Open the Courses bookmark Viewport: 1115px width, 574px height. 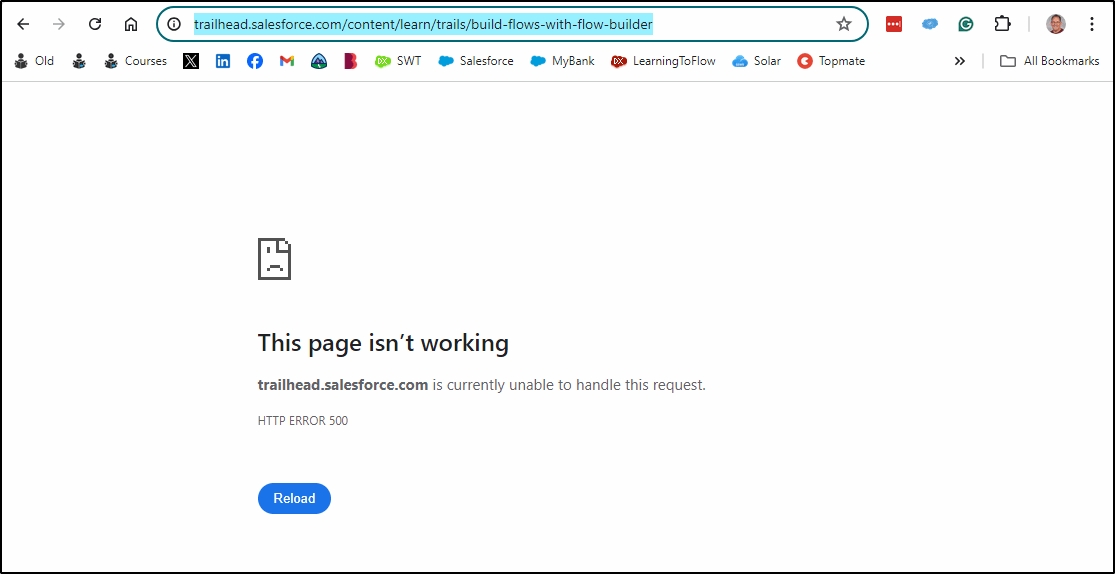coord(135,61)
